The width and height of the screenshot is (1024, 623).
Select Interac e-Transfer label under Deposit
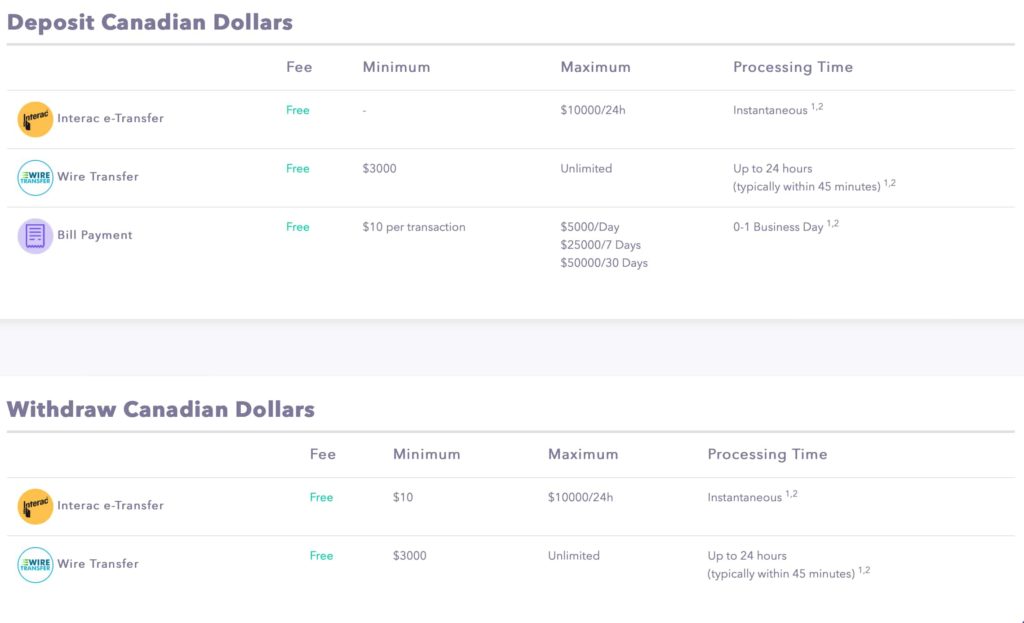click(x=110, y=118)
